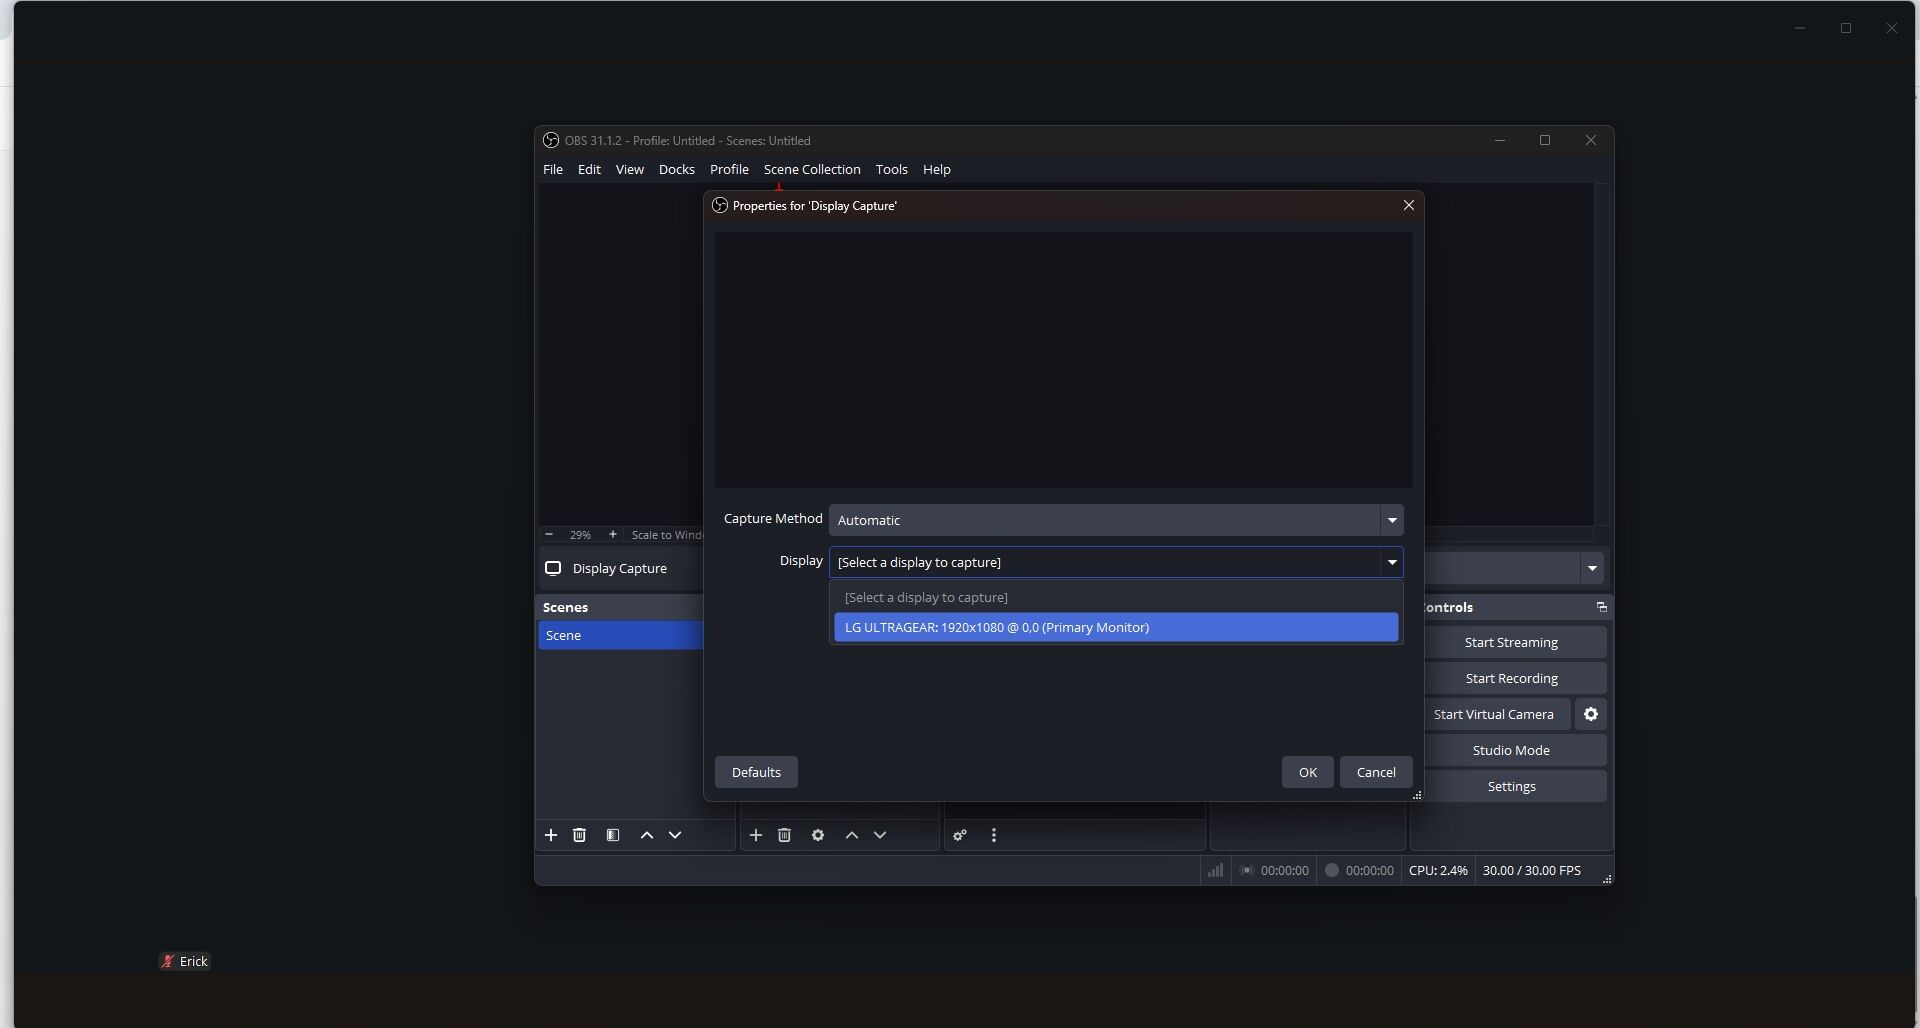Zoom in preview with plus button
This screenshot has width=1920, height=1028.
click(x=613, y=535)
